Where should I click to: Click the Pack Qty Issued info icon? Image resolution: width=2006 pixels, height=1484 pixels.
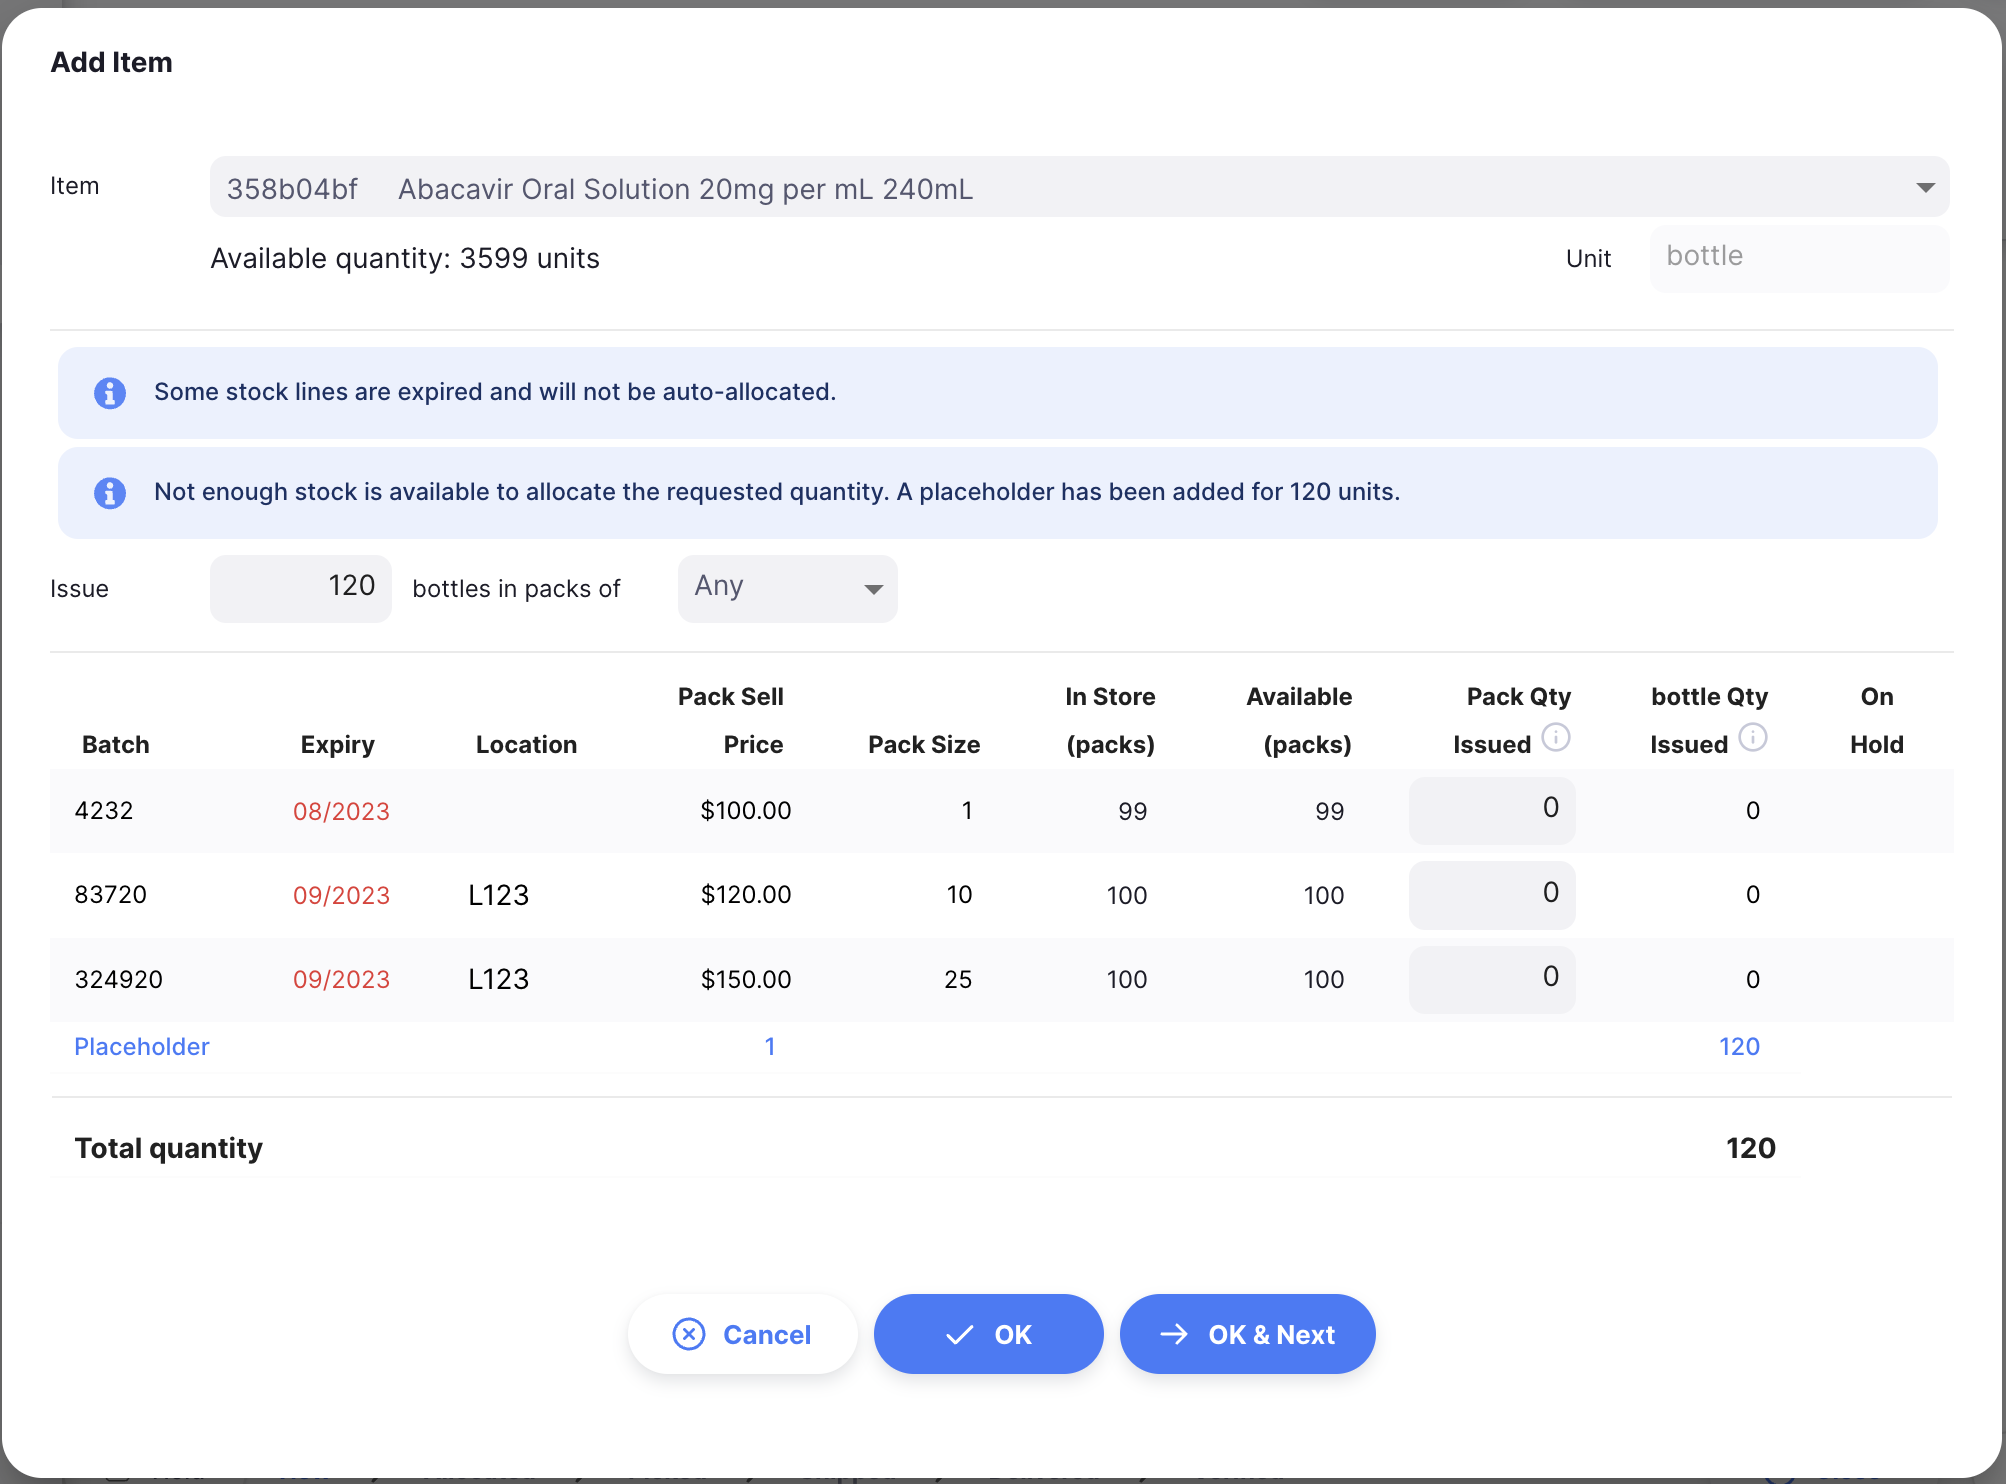[1555, 738]
